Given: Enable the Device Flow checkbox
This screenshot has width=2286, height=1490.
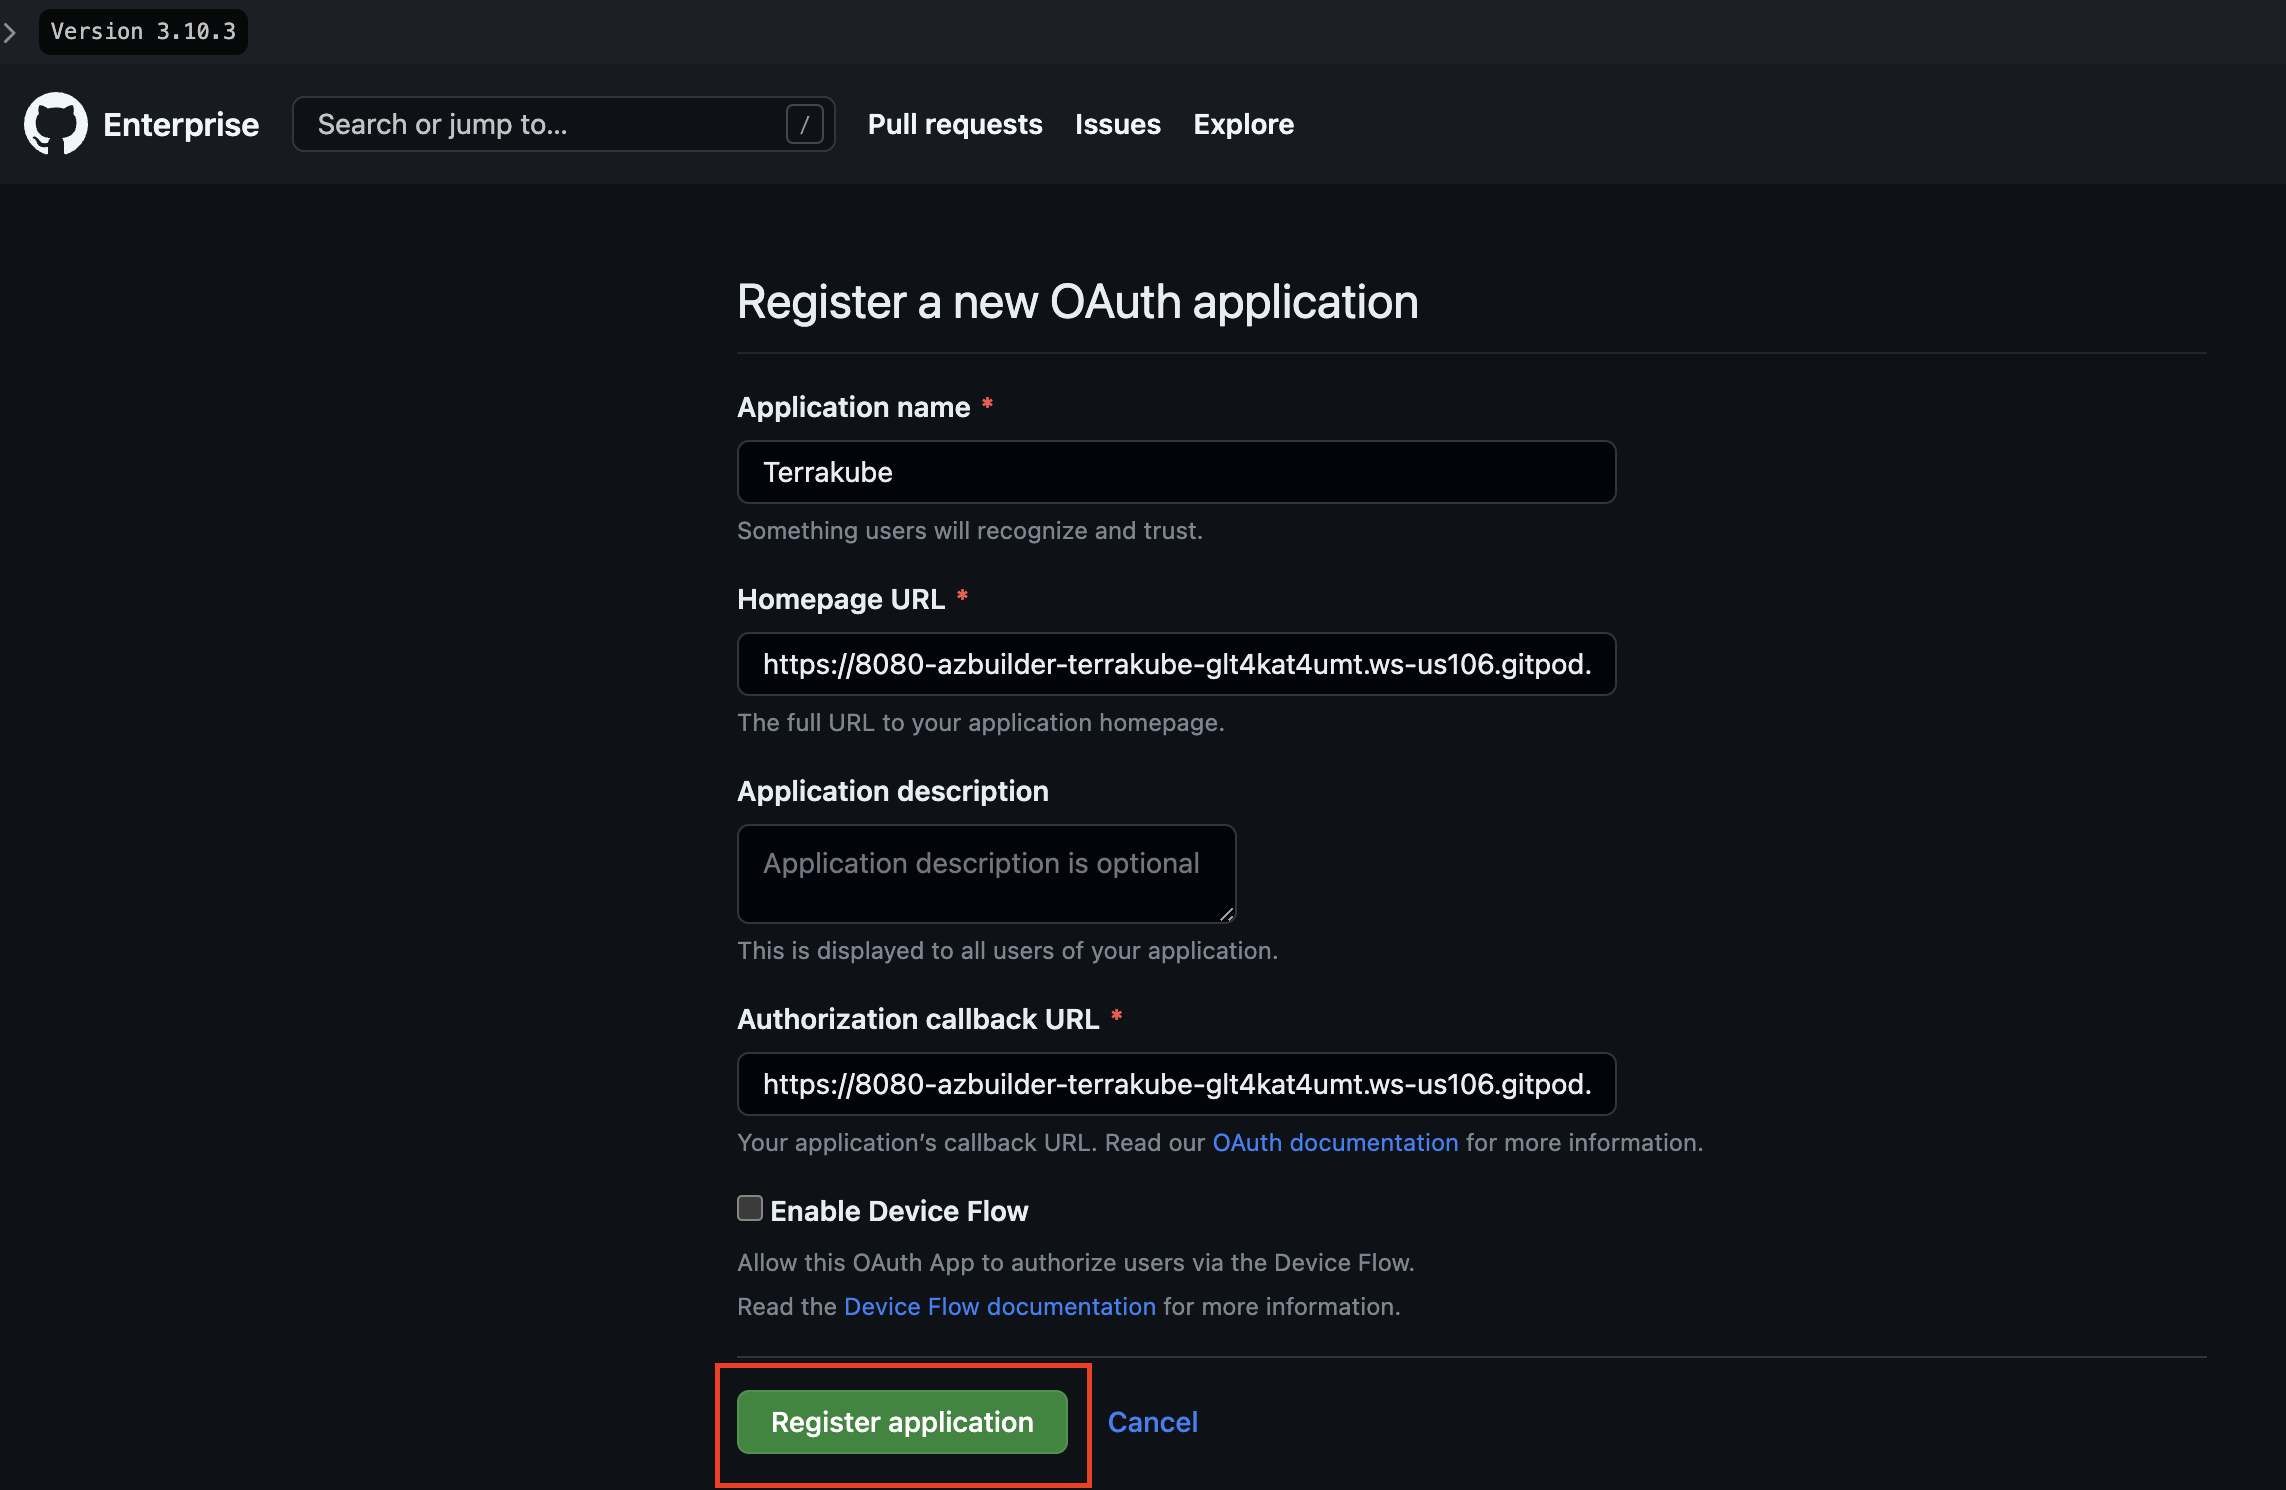Looking at the screenshot, I should point(750,1208).
